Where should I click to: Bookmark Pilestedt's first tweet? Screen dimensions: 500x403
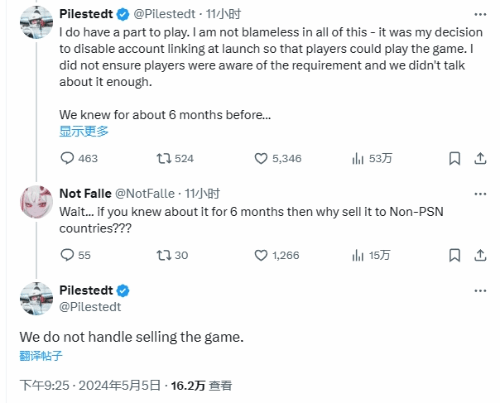tap(455, 158)
